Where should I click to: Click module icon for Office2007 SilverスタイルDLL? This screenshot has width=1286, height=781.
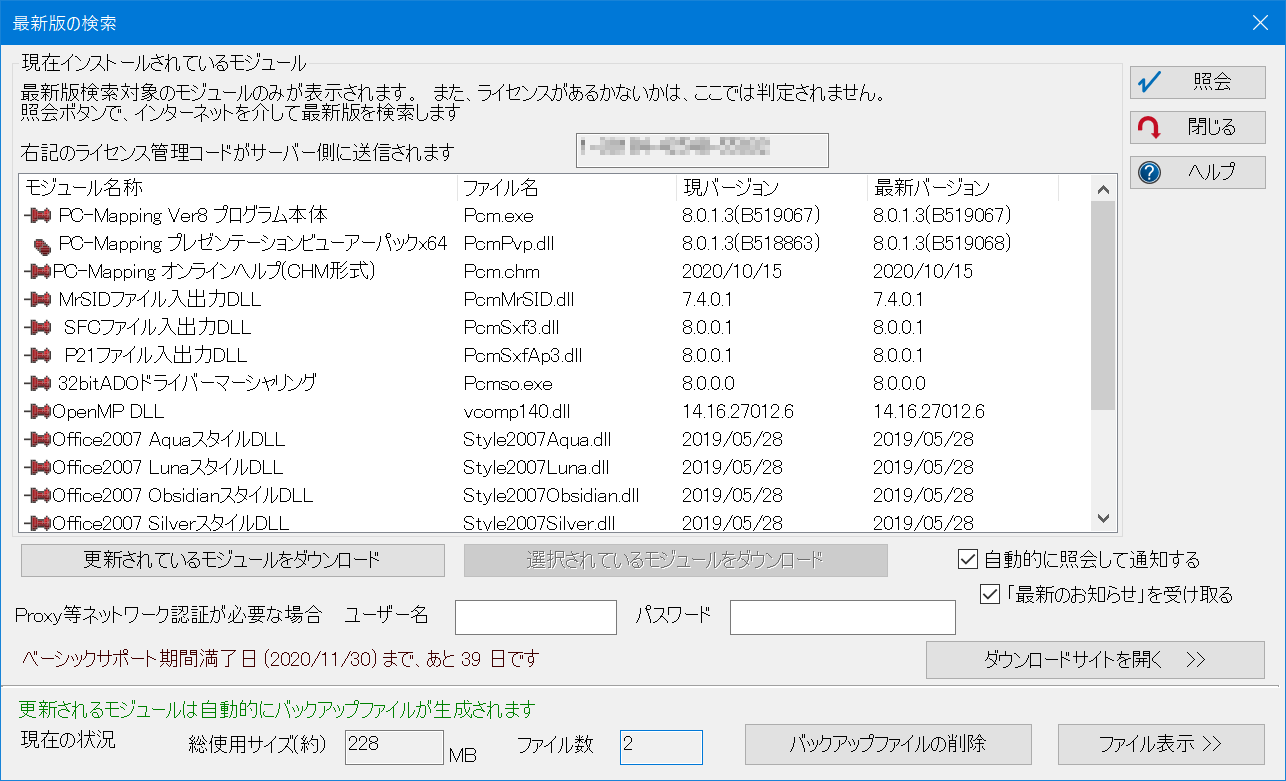(x=38, y=523)
